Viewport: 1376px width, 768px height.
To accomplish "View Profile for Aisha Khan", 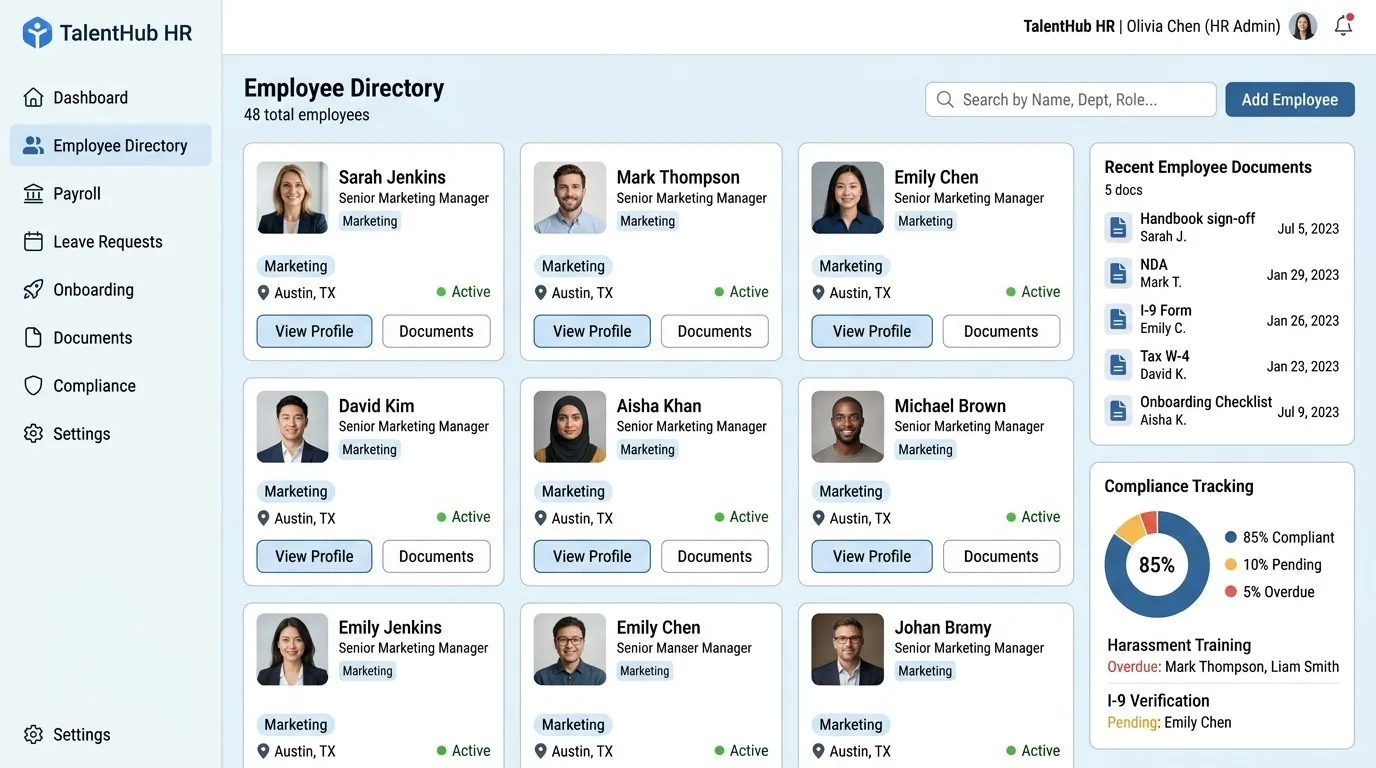I will click(592, 557).
